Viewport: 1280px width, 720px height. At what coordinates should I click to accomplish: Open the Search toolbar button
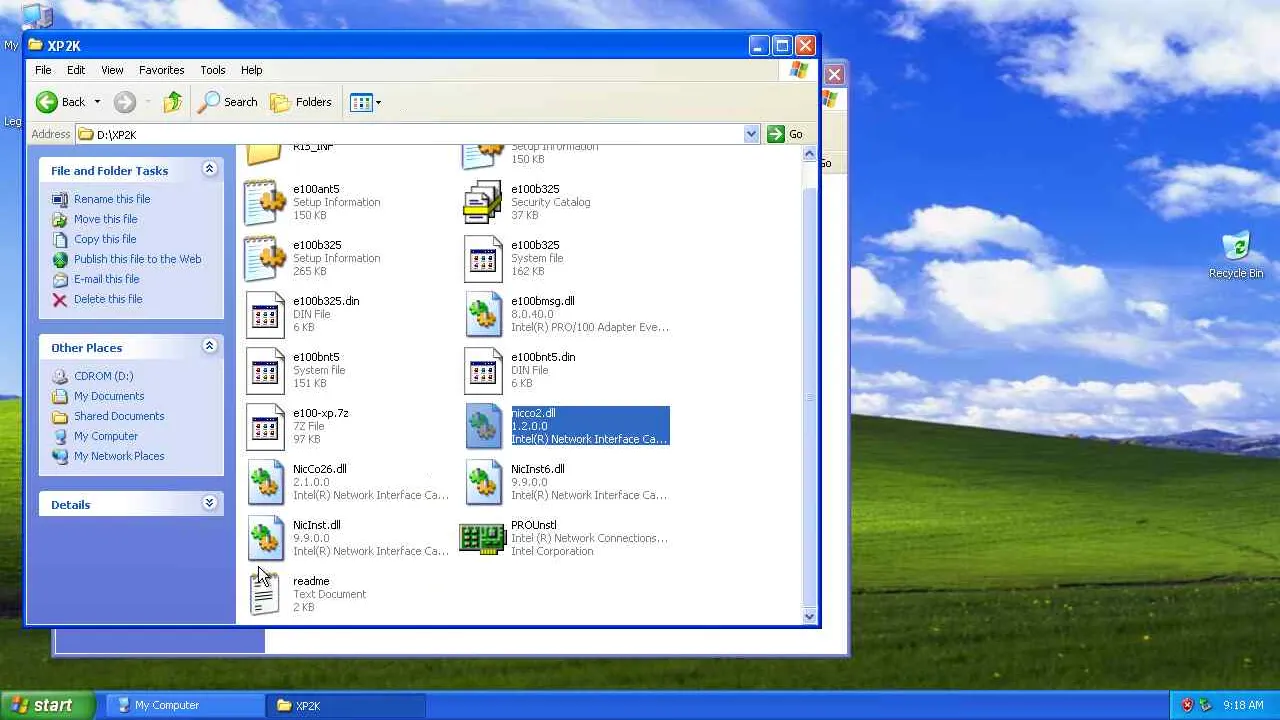(228, 102)
